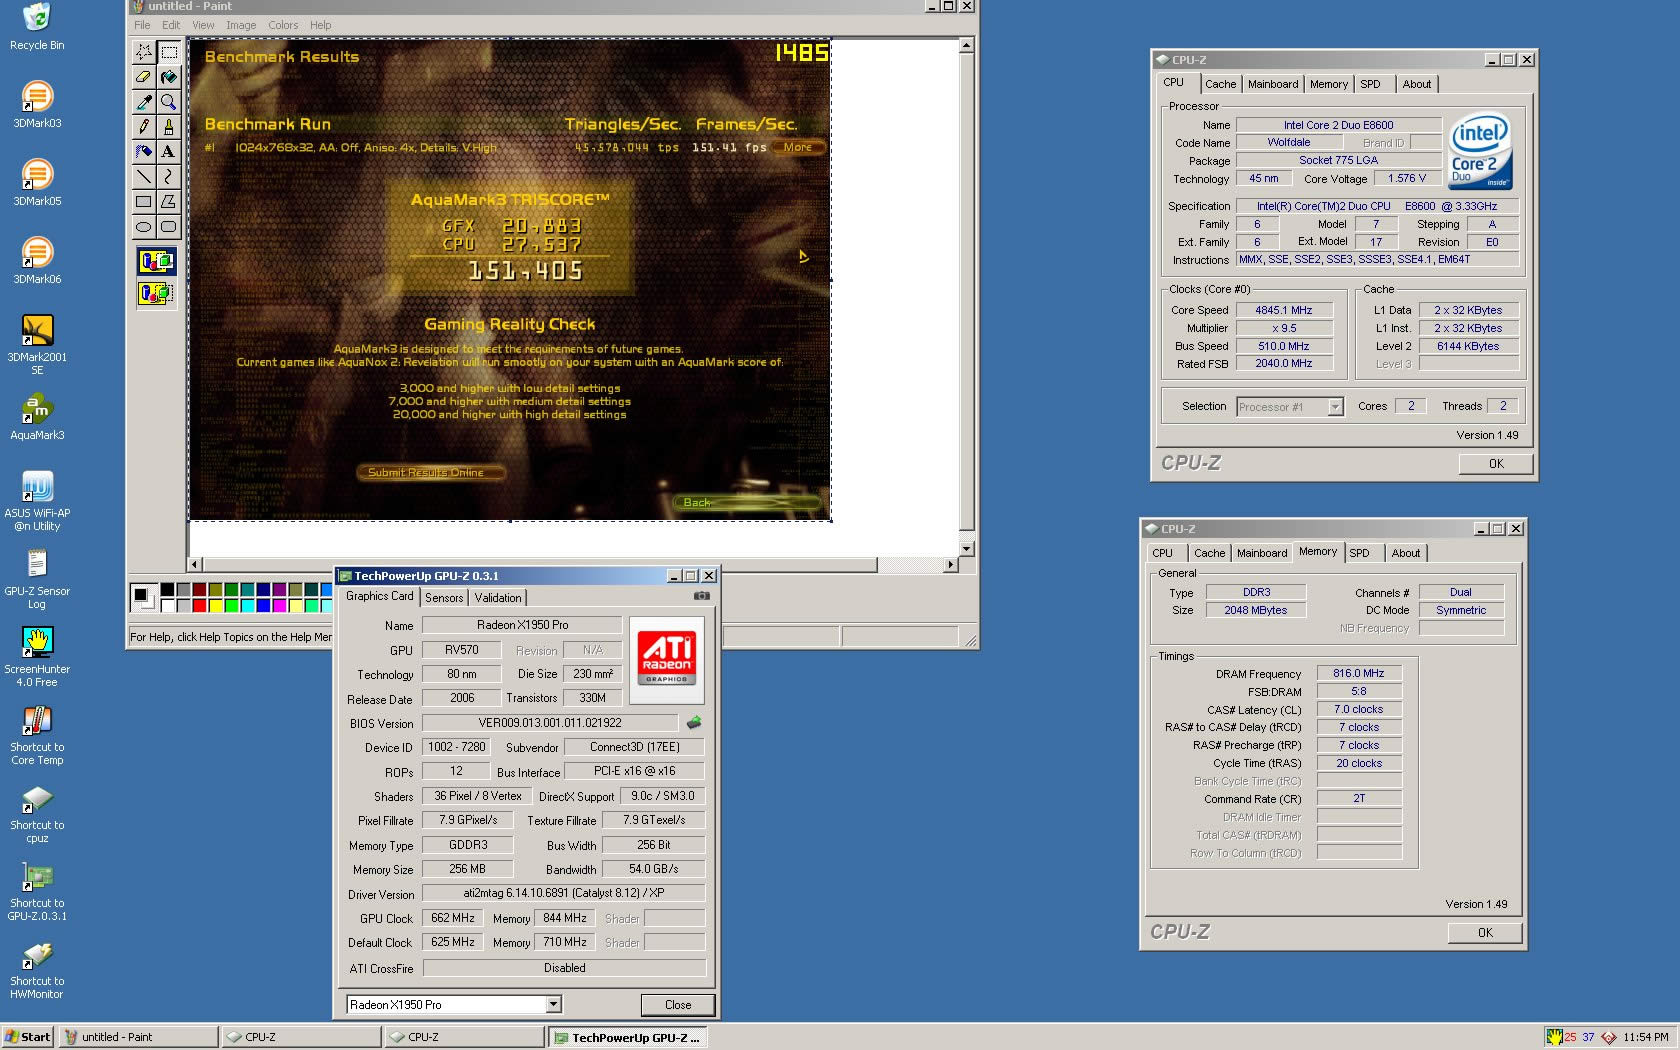Open the Shortcut to Core Temp icon
Image resolution: width=1680 pixels, height=1050 pixels.
(37, 734)
